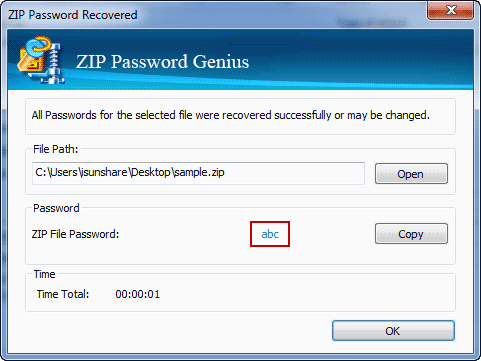Click inside the File Path text field
This screenshot has height=361, width=481.
198,173
